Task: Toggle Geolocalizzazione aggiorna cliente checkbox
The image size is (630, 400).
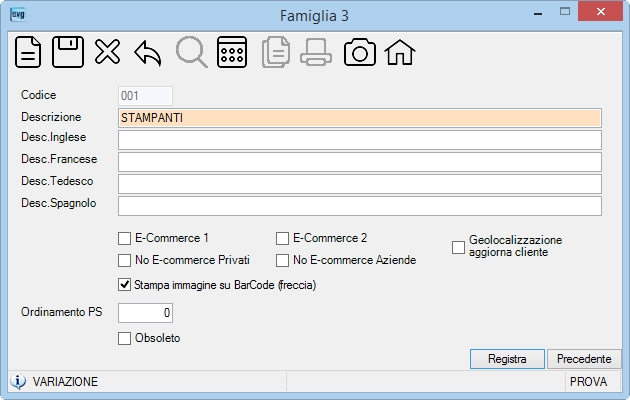Action: click(x=458, y=247)
